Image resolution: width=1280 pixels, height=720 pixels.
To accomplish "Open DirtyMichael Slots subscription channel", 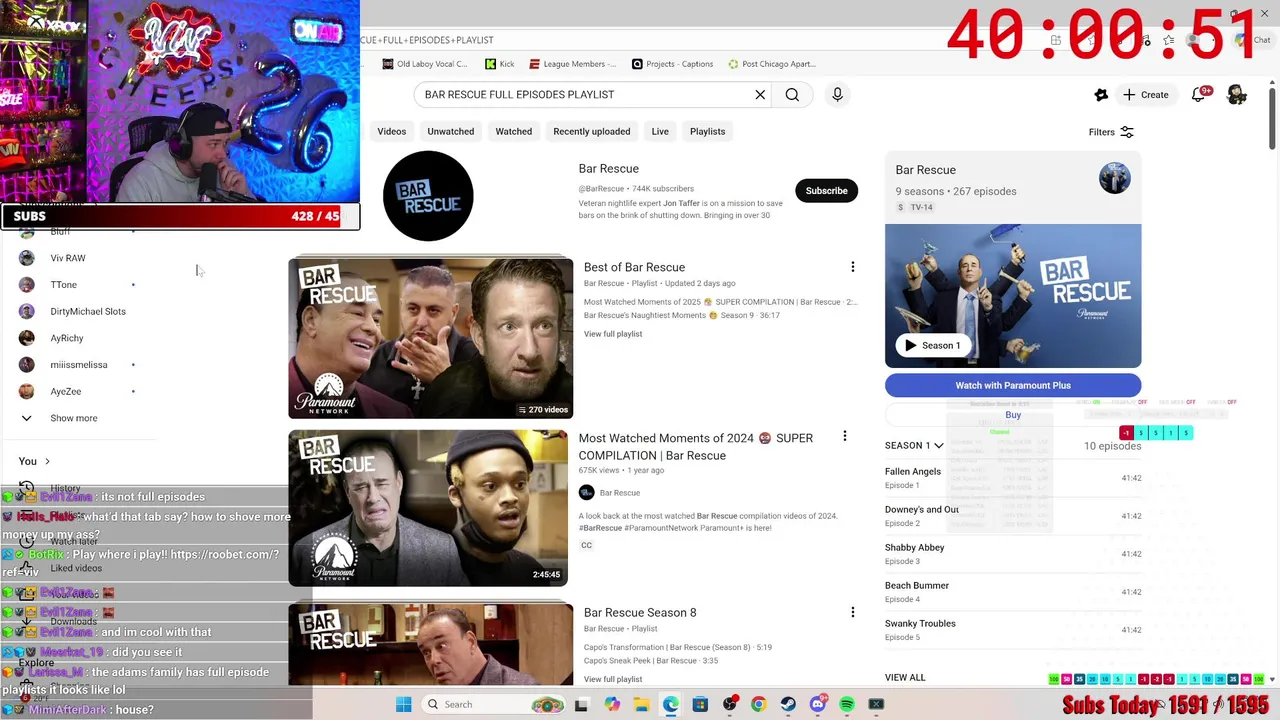I will (x=88, y=311).
